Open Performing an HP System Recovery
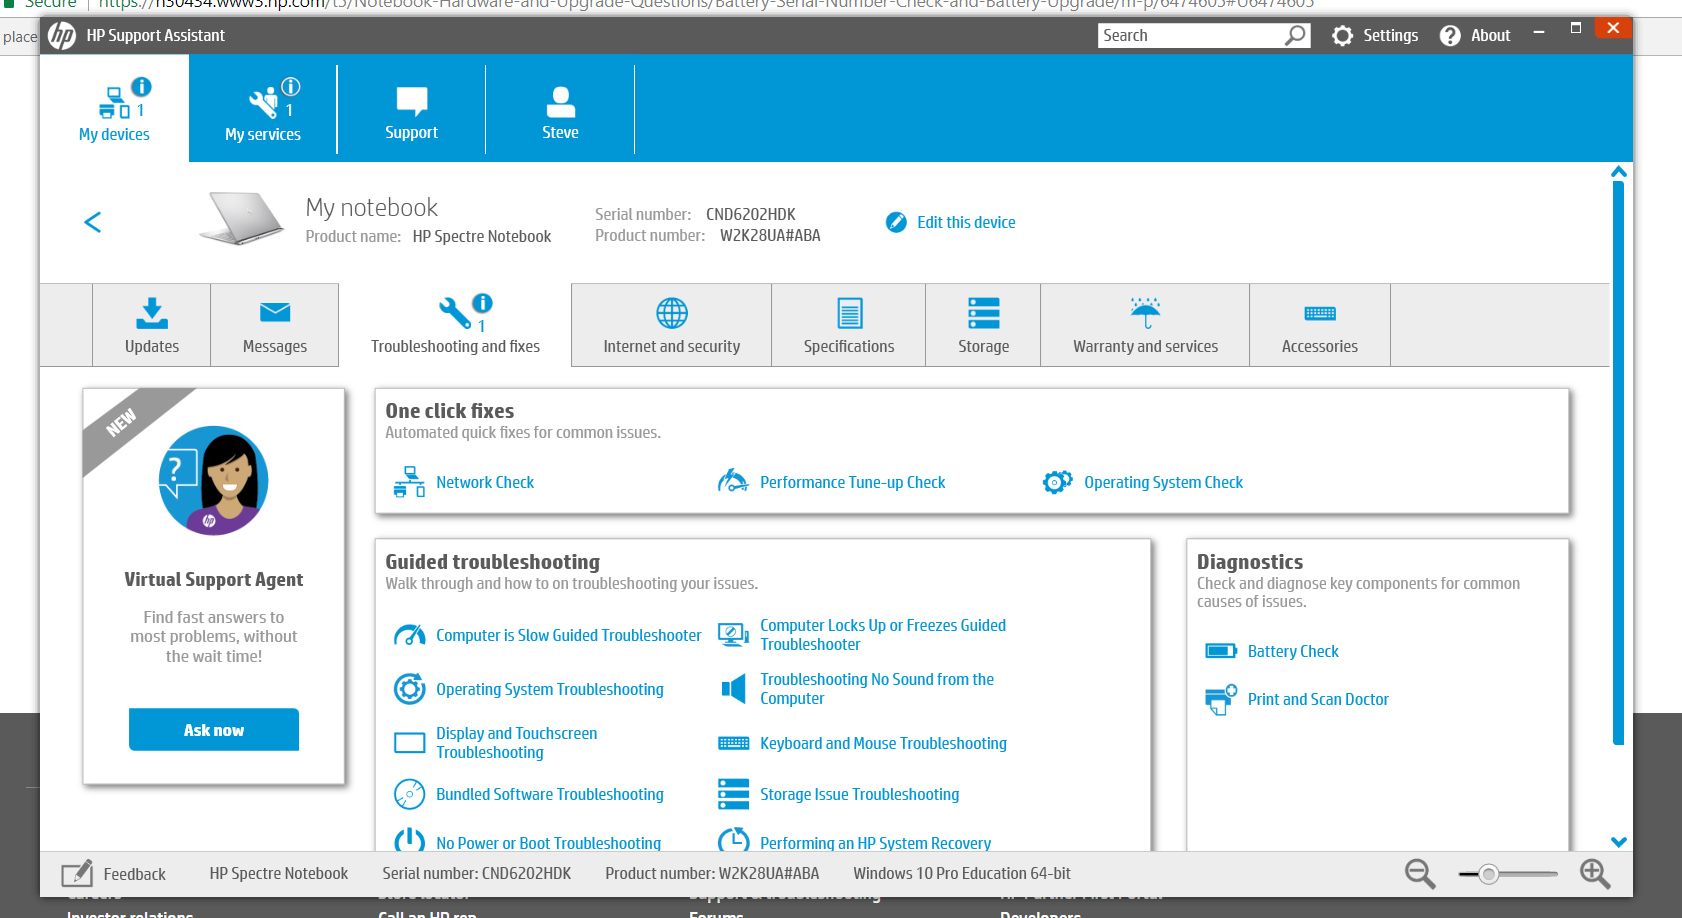 coord(875,843)
